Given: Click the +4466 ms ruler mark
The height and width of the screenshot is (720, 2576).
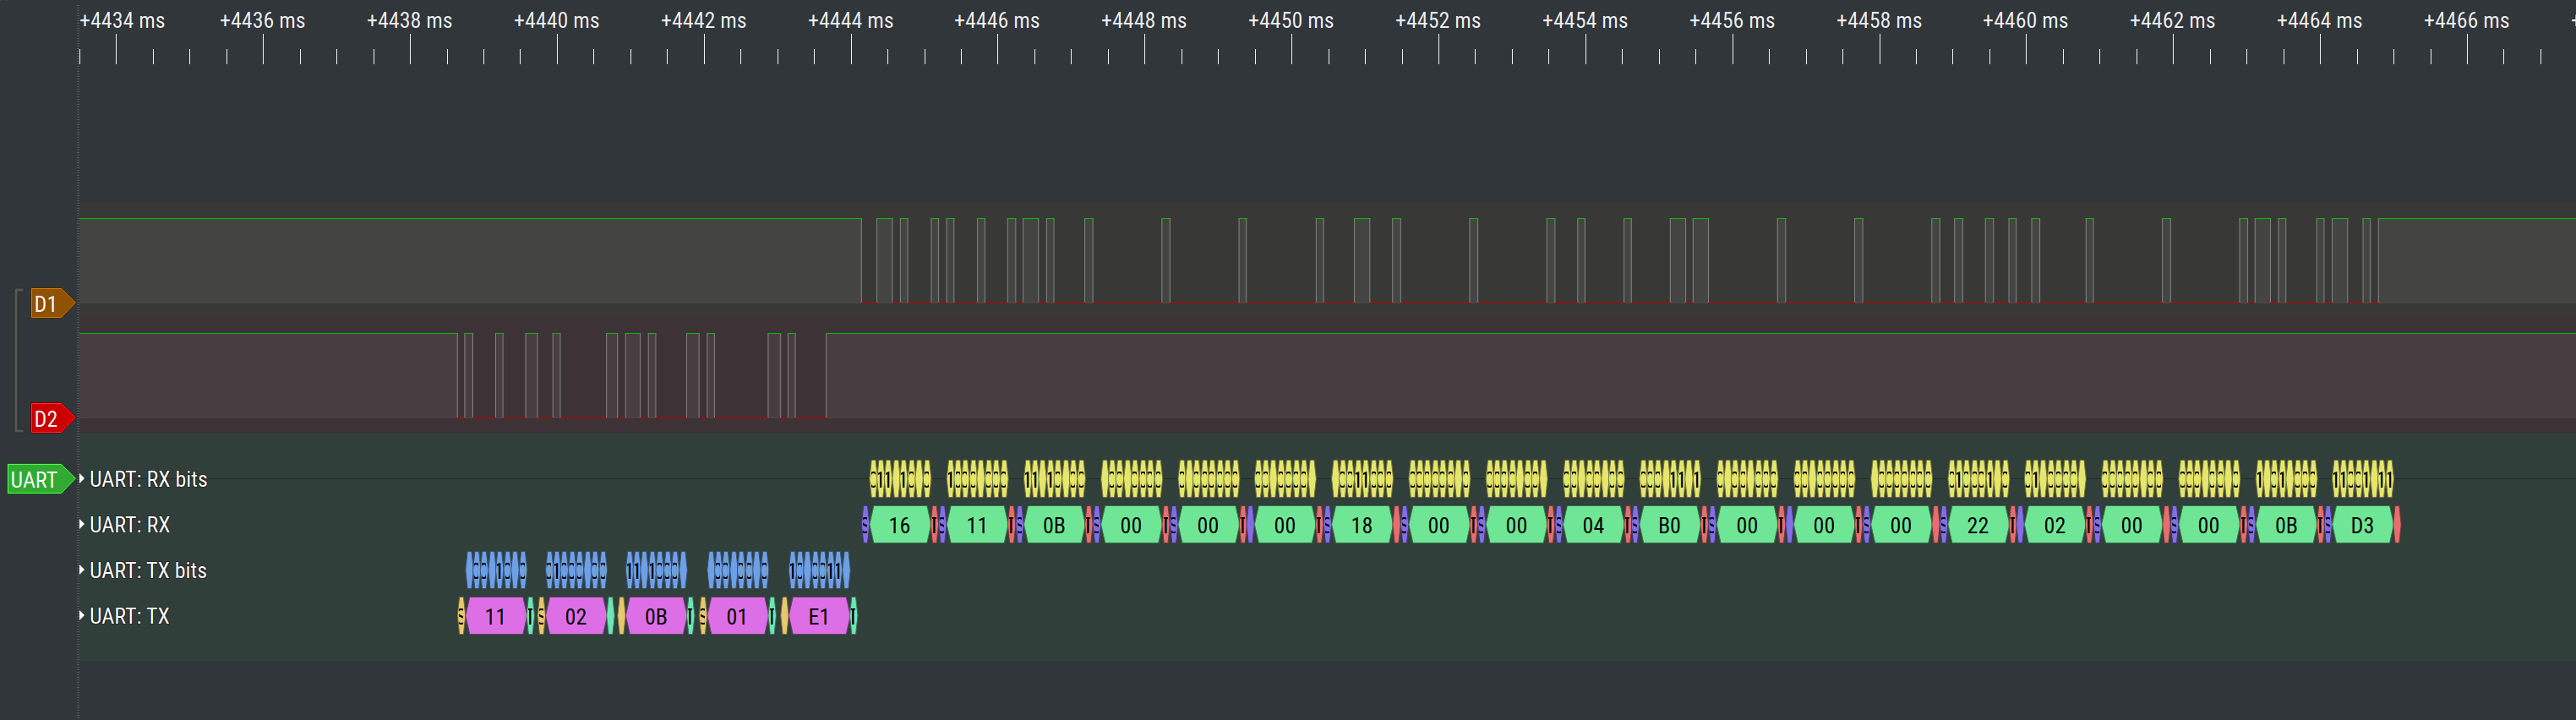Looking at the screenshot, I should point(2466,21).
